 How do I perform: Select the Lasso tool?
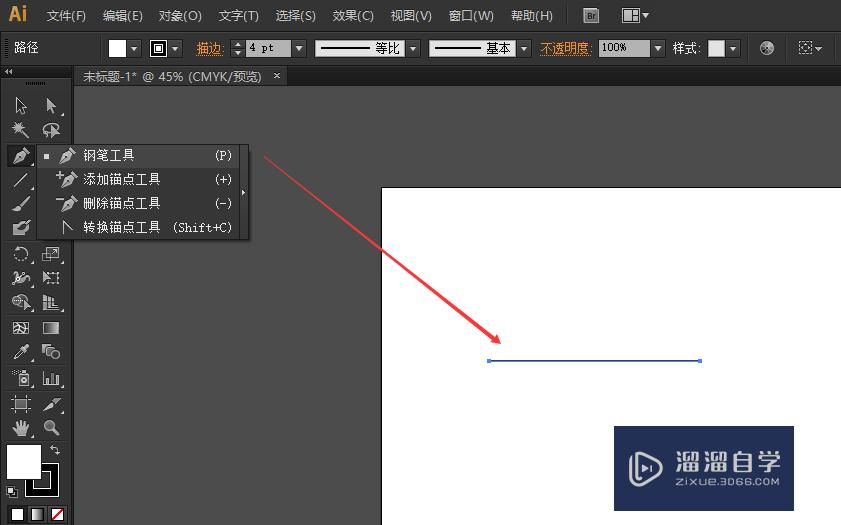click(x=51, y=130)
